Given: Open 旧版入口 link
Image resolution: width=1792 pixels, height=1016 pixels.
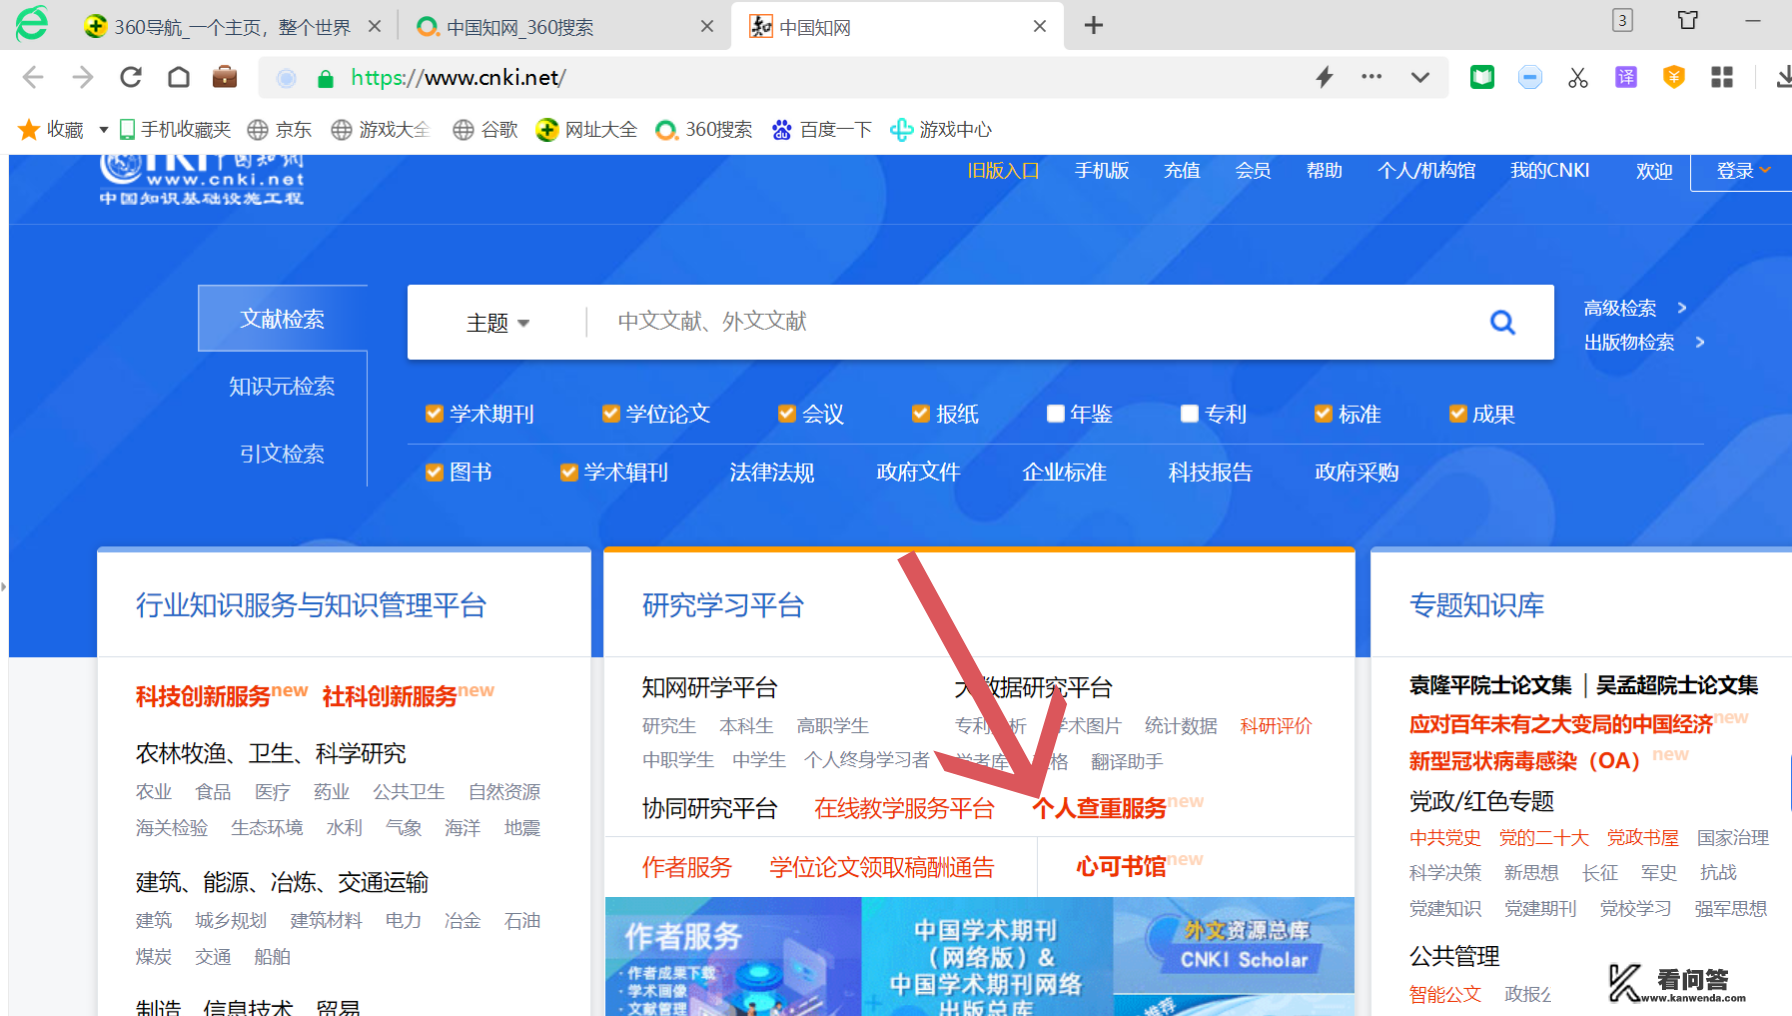Looking at the screenshot, I should click(1003, 171).
